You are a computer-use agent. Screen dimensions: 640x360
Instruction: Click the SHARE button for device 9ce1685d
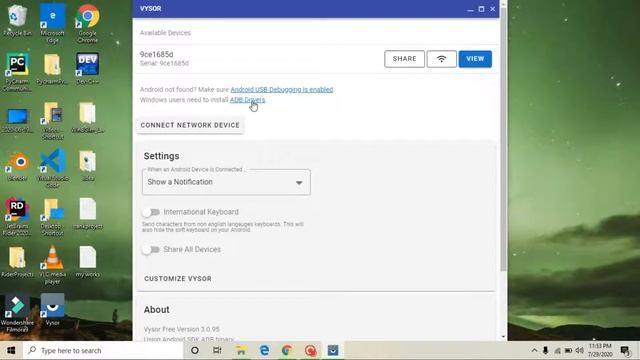tap(404, 59)
